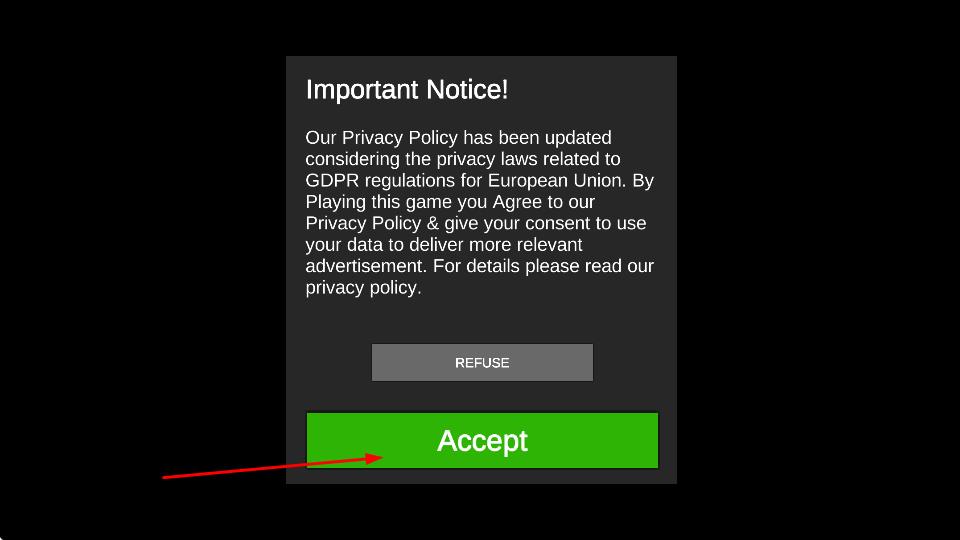Click the 'Important Notice!' heading
The height and width of the screenshot is (540, 960).
point(407,90)
